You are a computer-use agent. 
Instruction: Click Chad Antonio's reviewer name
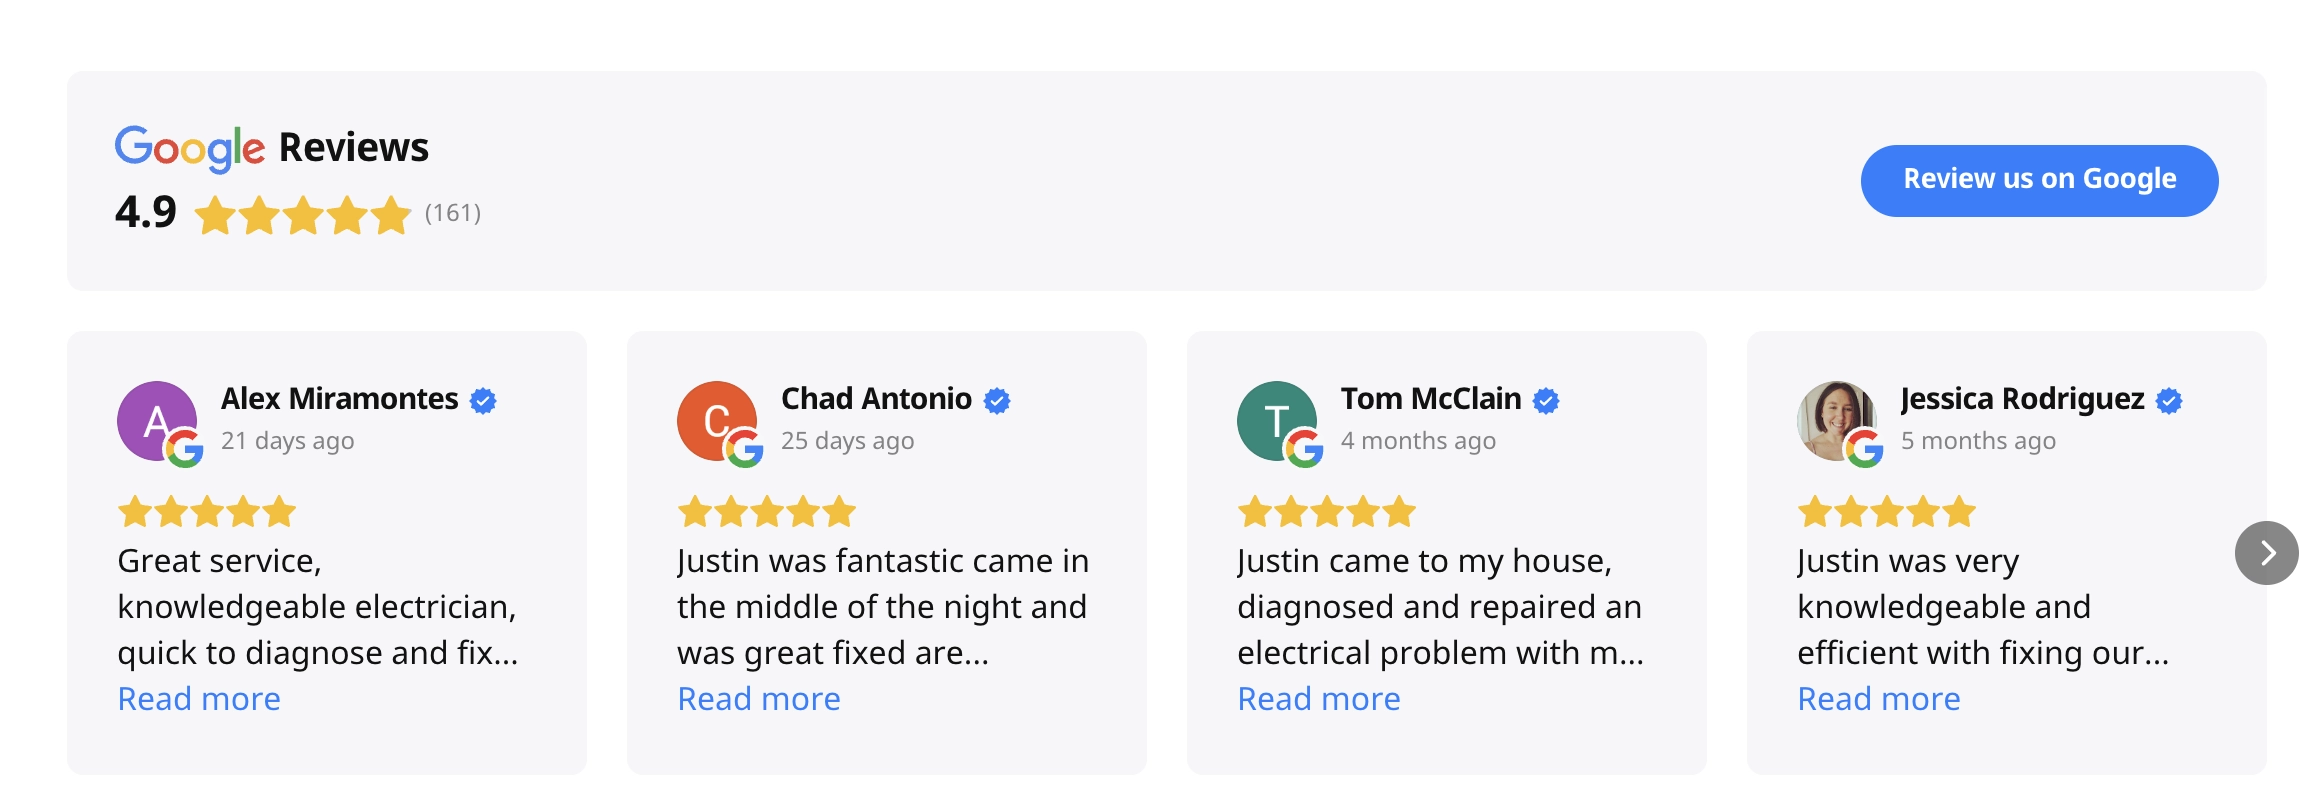875,398
